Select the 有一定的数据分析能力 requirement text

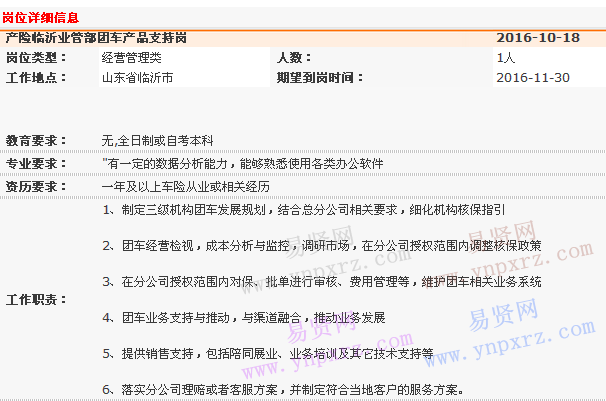point(243,164)
